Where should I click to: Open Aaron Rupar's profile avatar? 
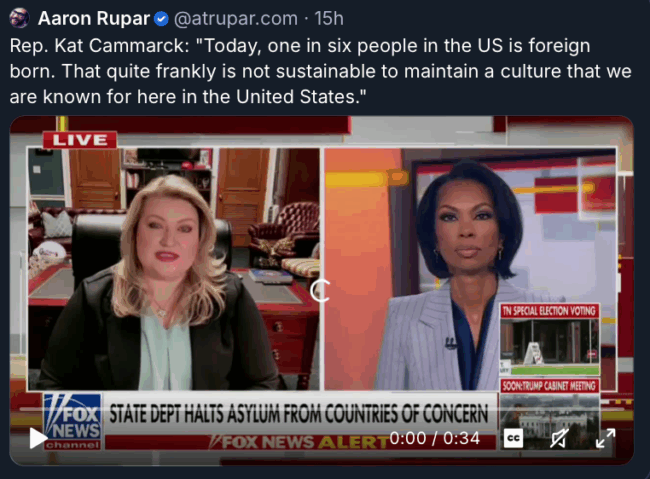19,18
